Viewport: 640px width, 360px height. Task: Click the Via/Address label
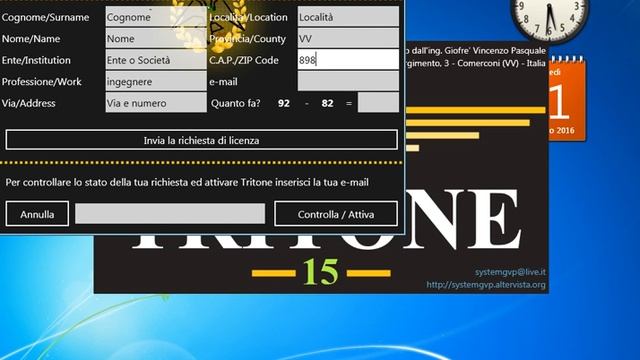pos(29,103)
